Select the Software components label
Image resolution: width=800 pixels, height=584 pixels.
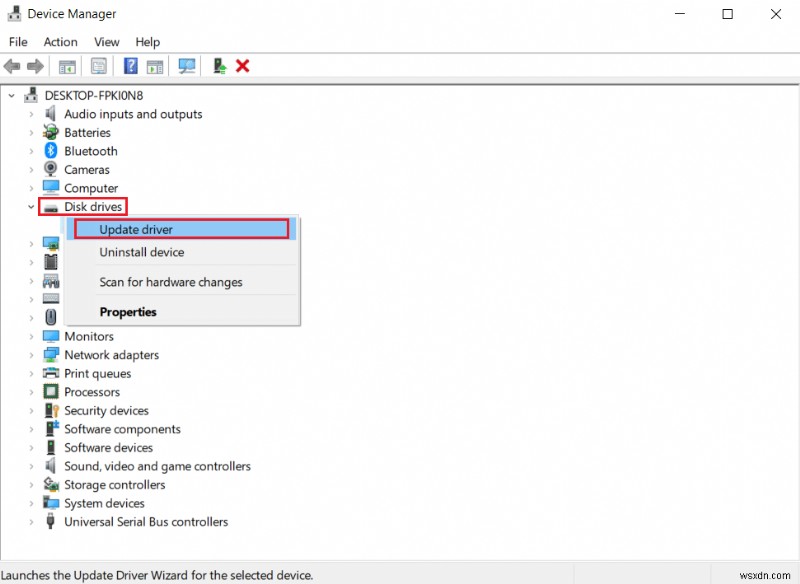point(122,429)
